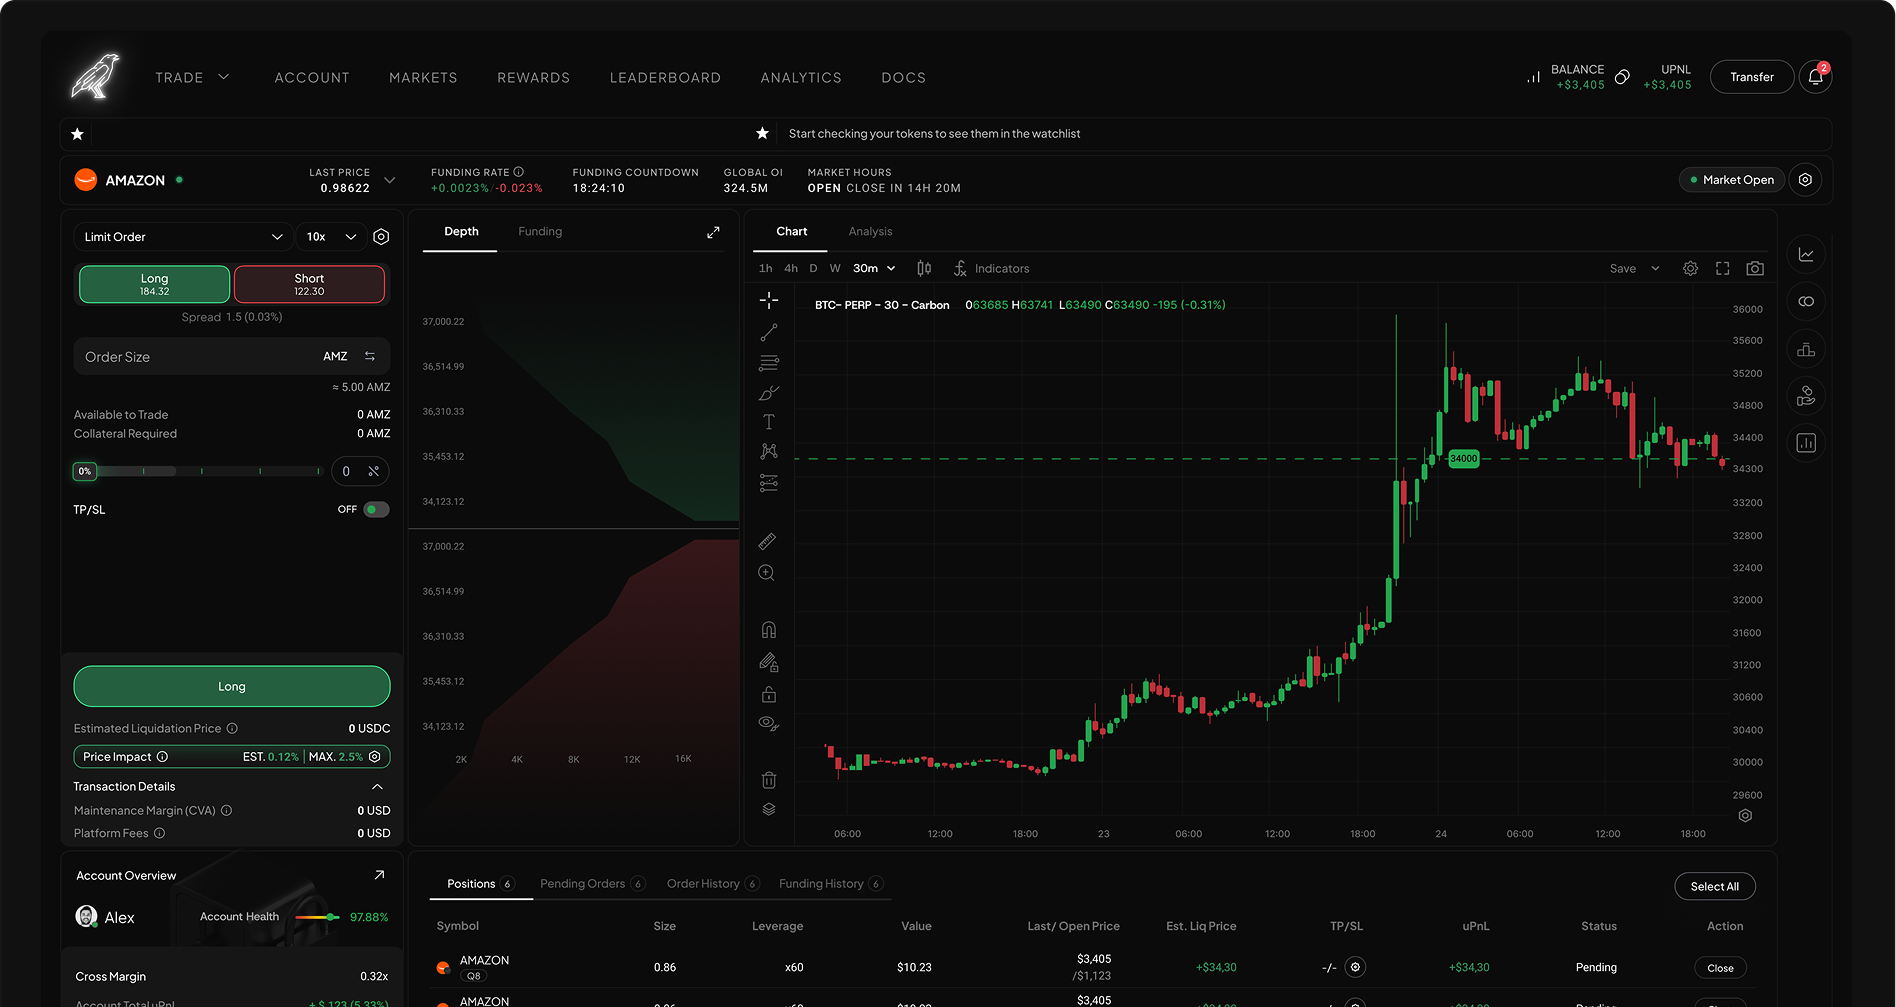Screen dimensions: 1896x1007
Task: Open the bar chart icon in right sidebar
Action: pos(1806,443)
